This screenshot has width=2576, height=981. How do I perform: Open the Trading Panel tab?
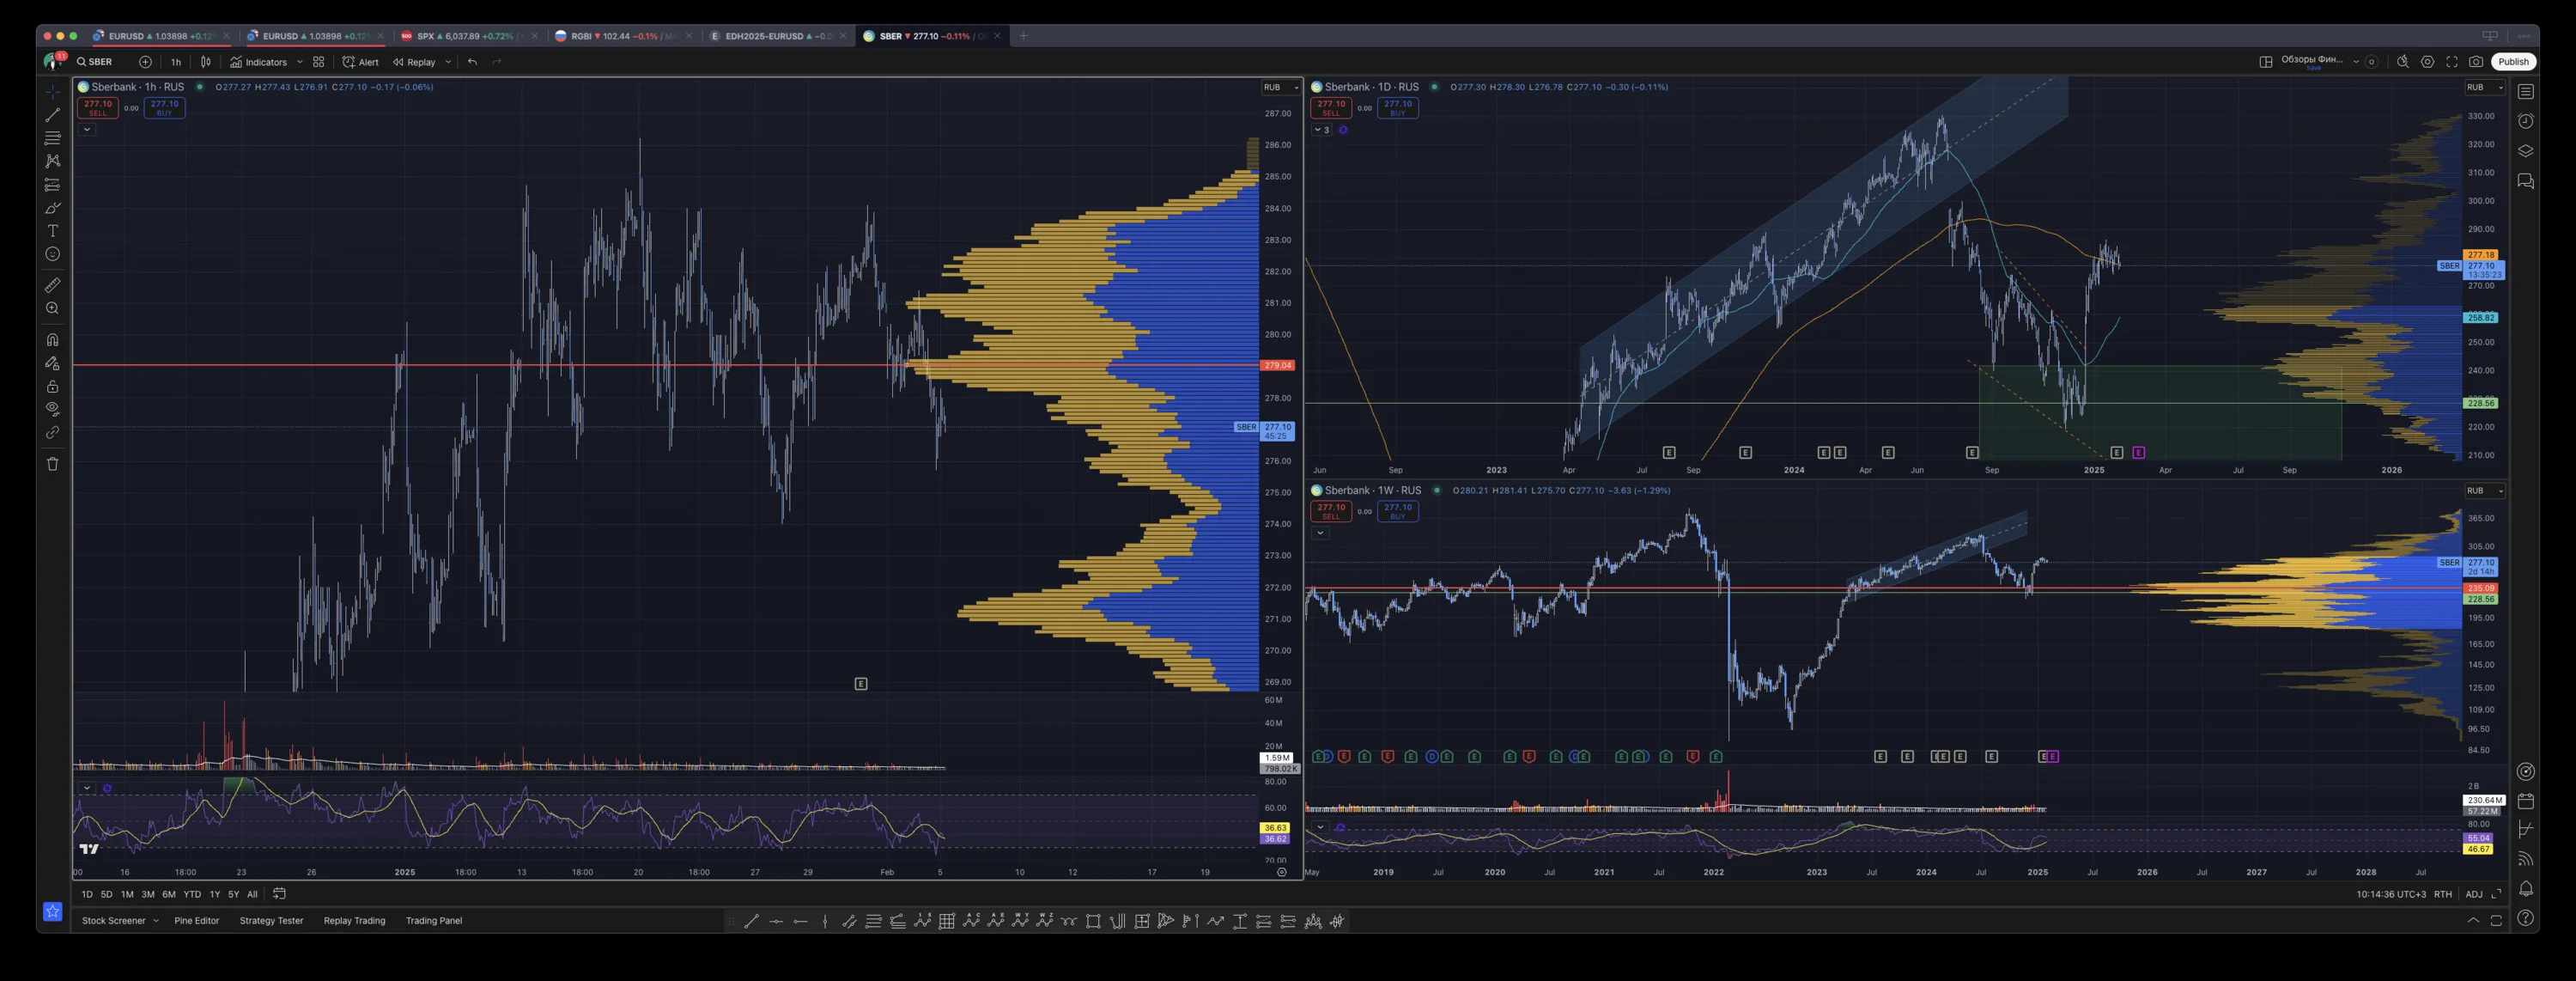coord(434,921)
